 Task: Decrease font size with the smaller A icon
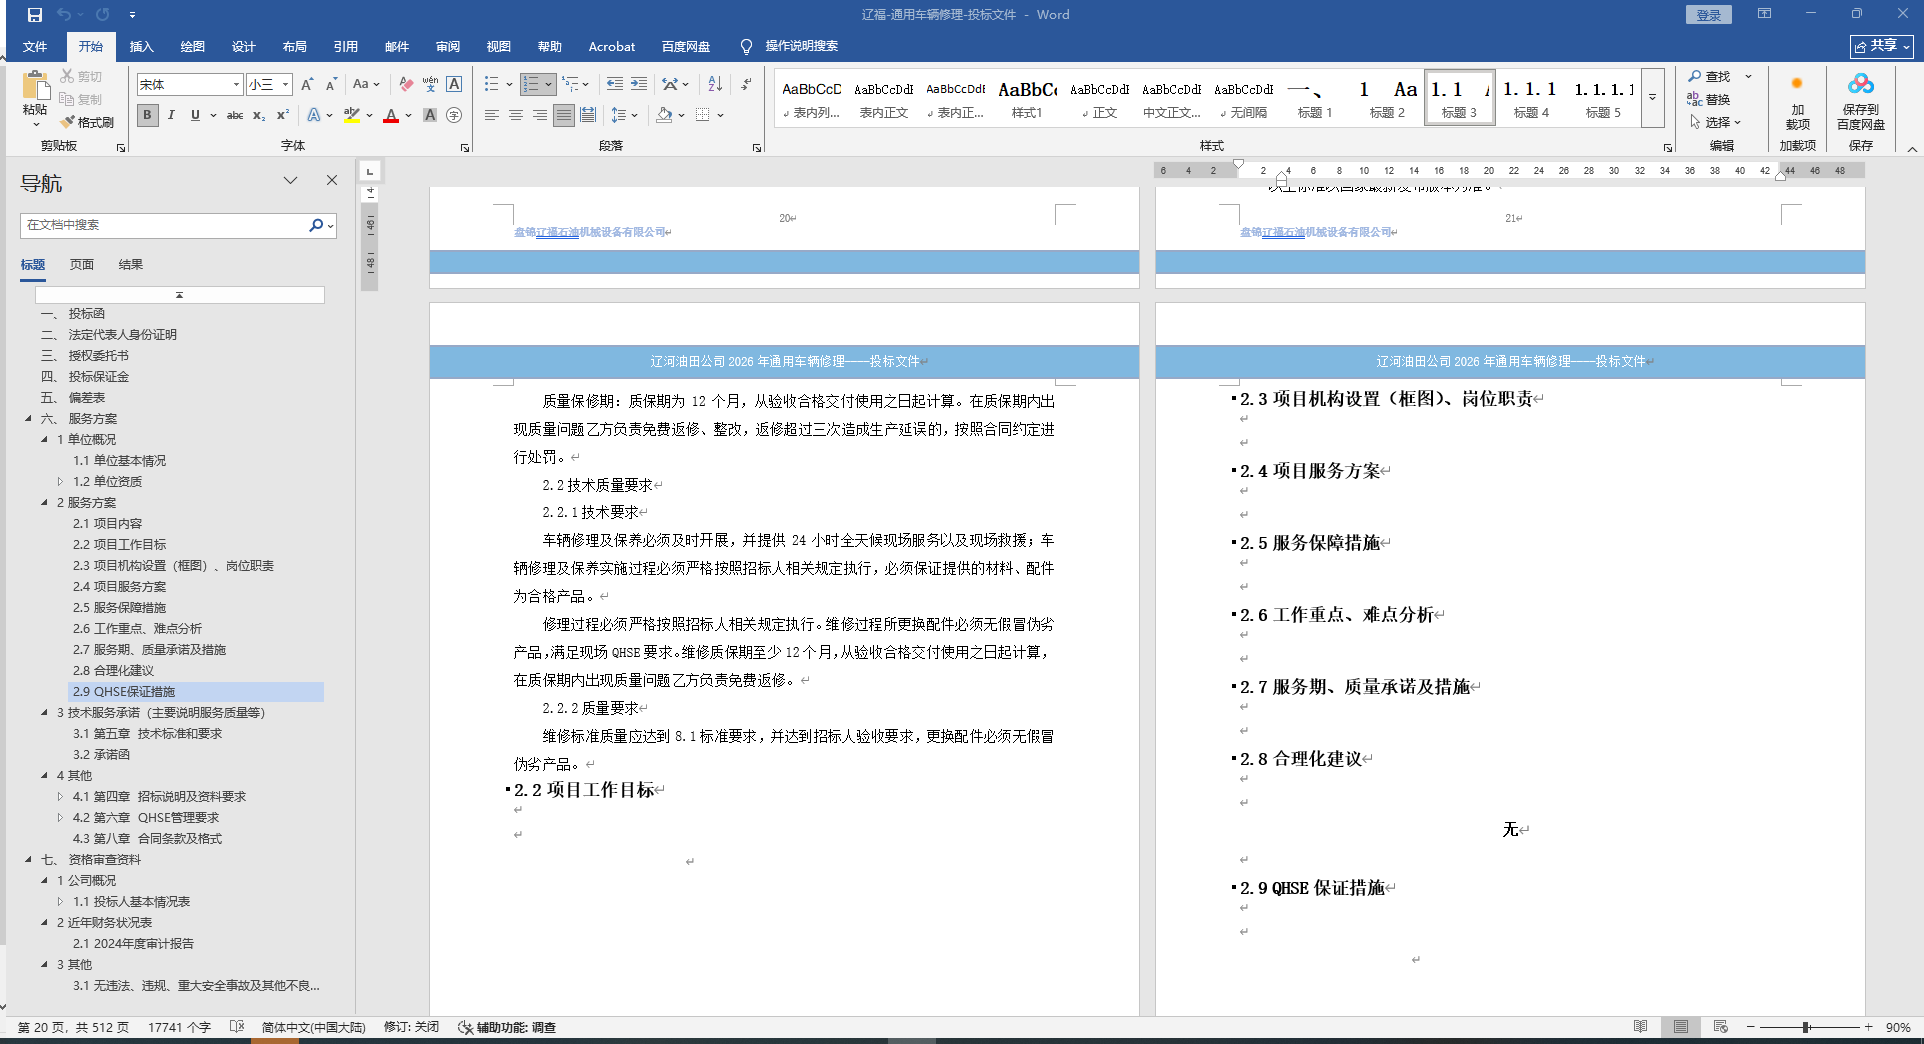[331, 84]
